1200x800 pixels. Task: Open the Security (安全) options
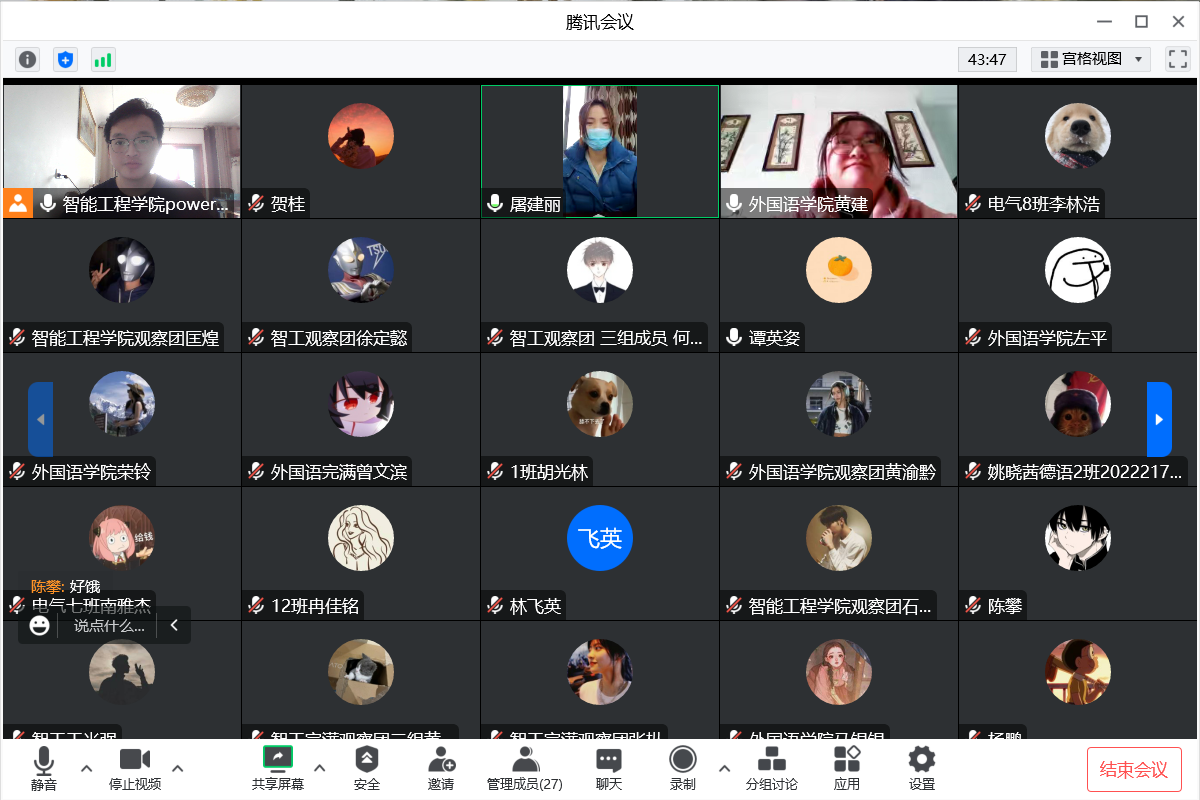(367, 767)
